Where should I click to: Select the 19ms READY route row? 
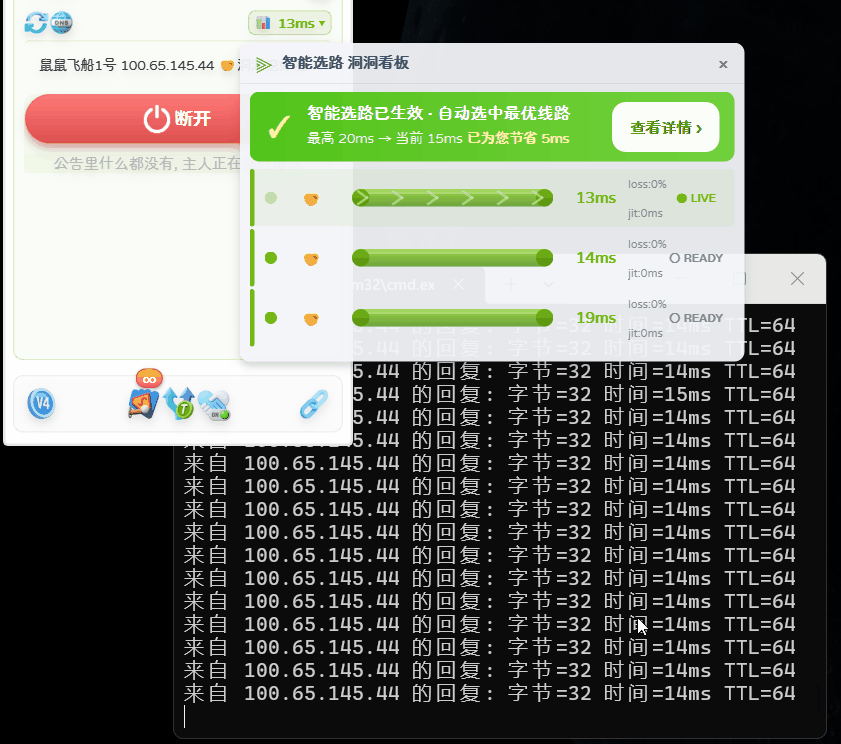pyautogui.click(x=492, y=318)
